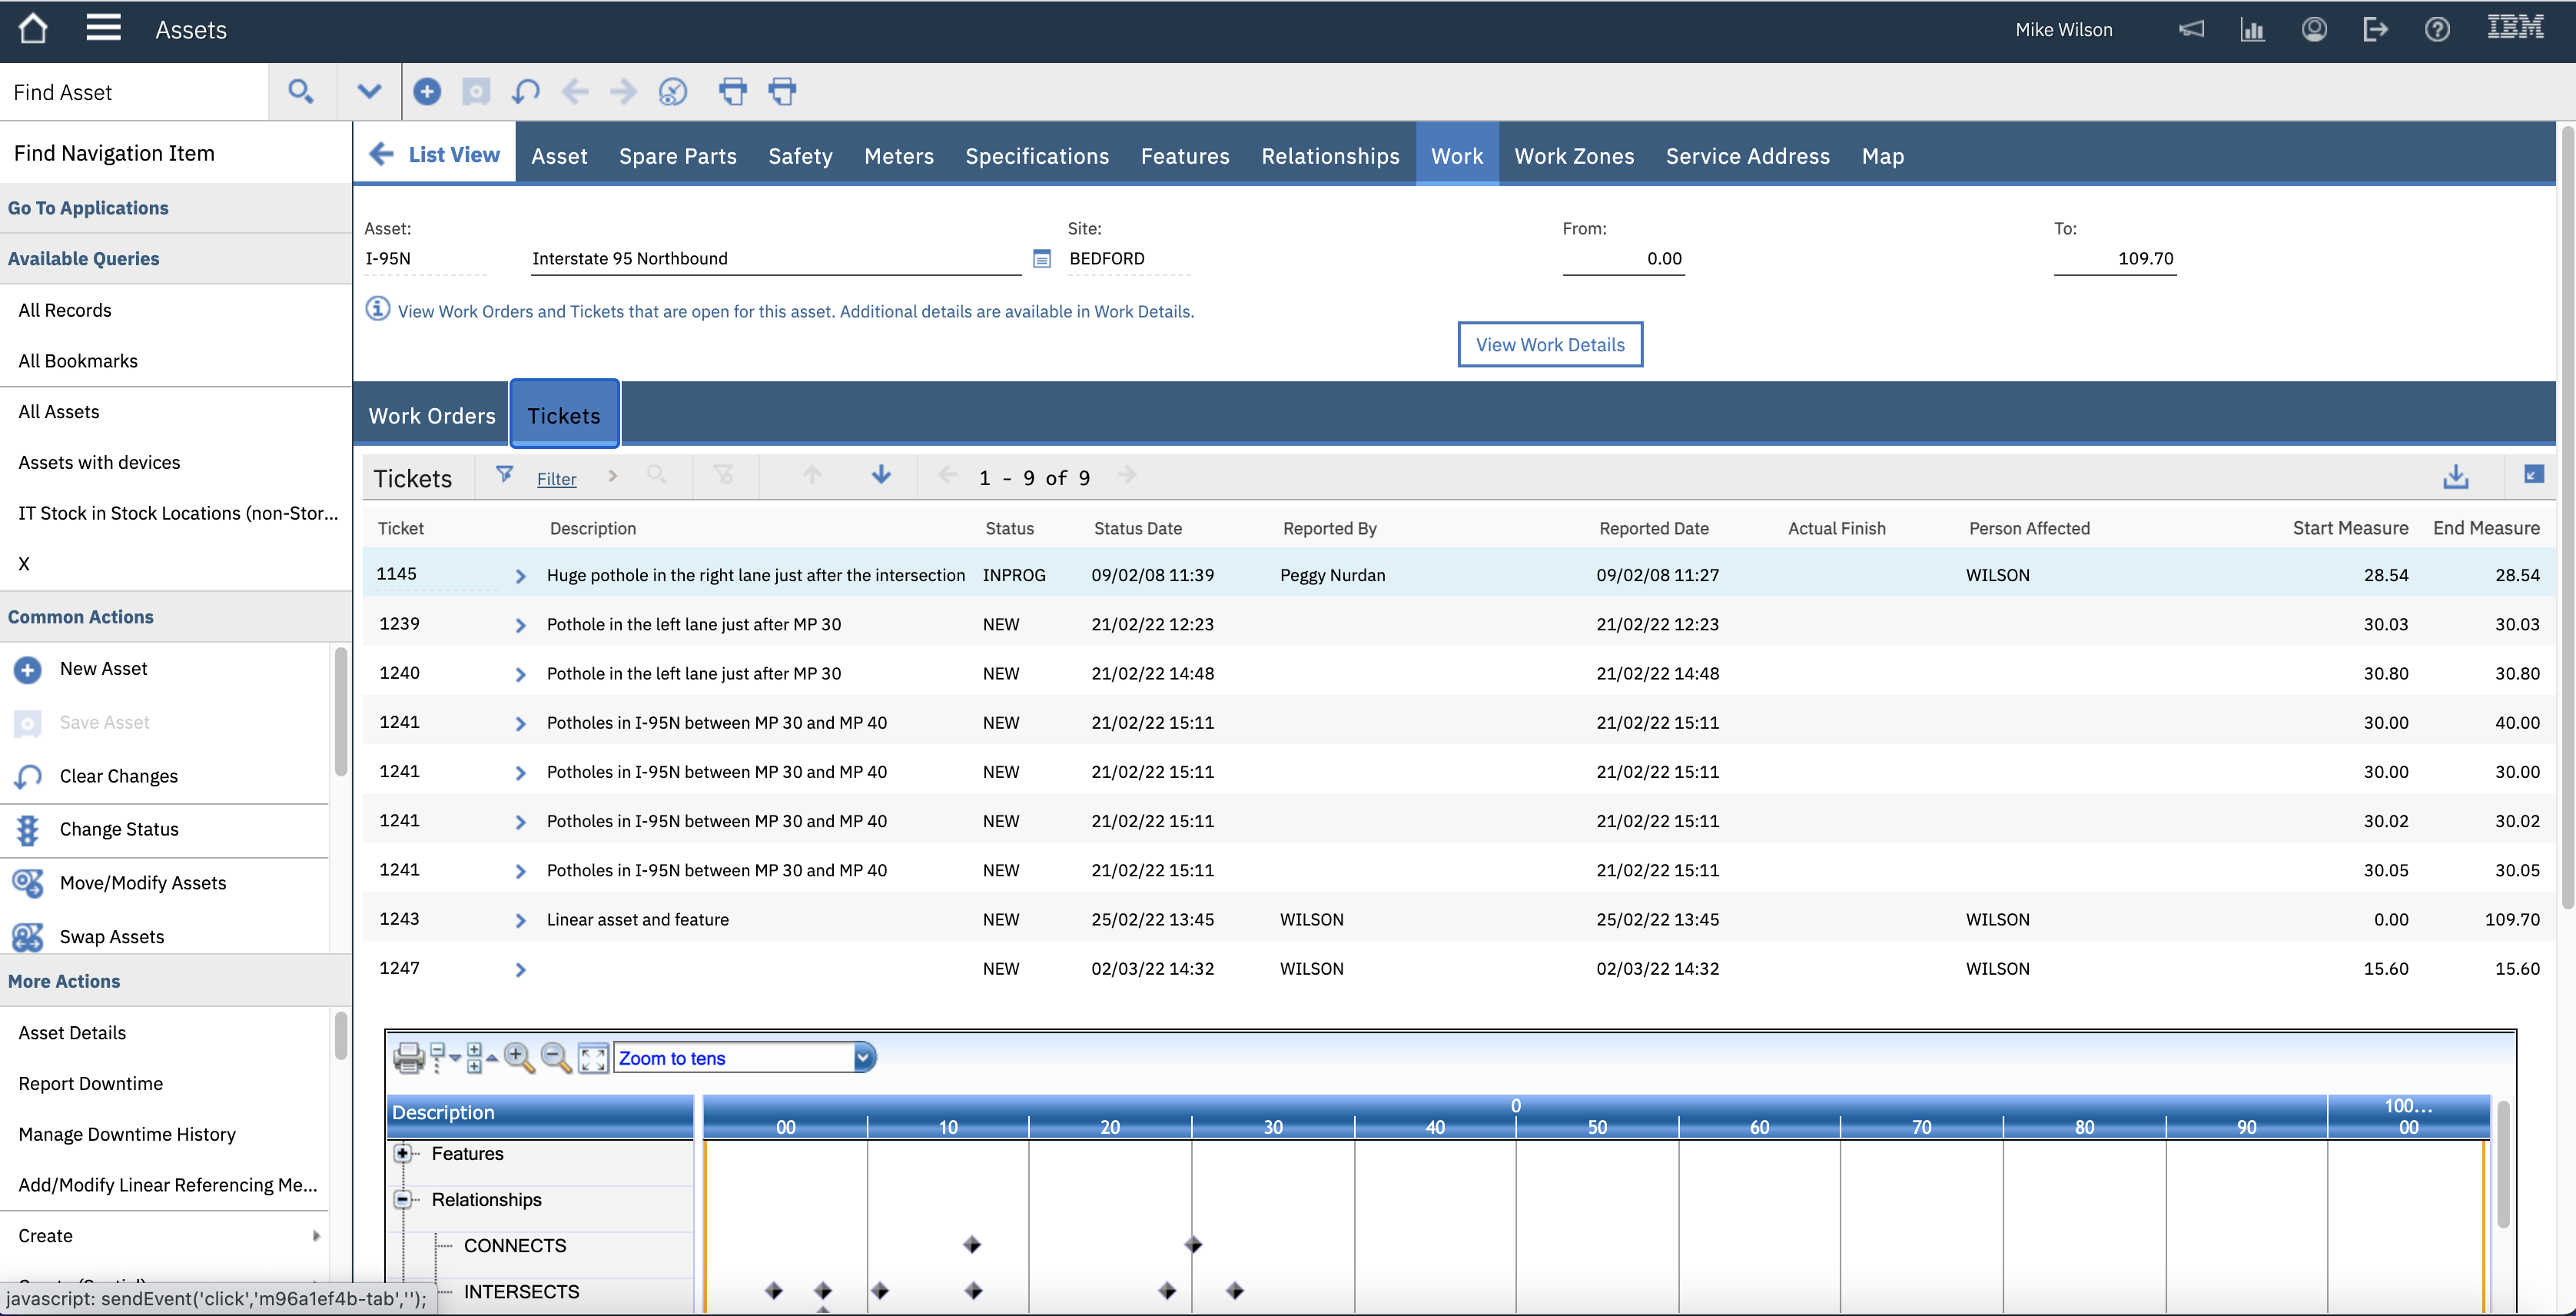Open the Spare Parts tab
2576x1316 pixels.
(x=678, y=156)
